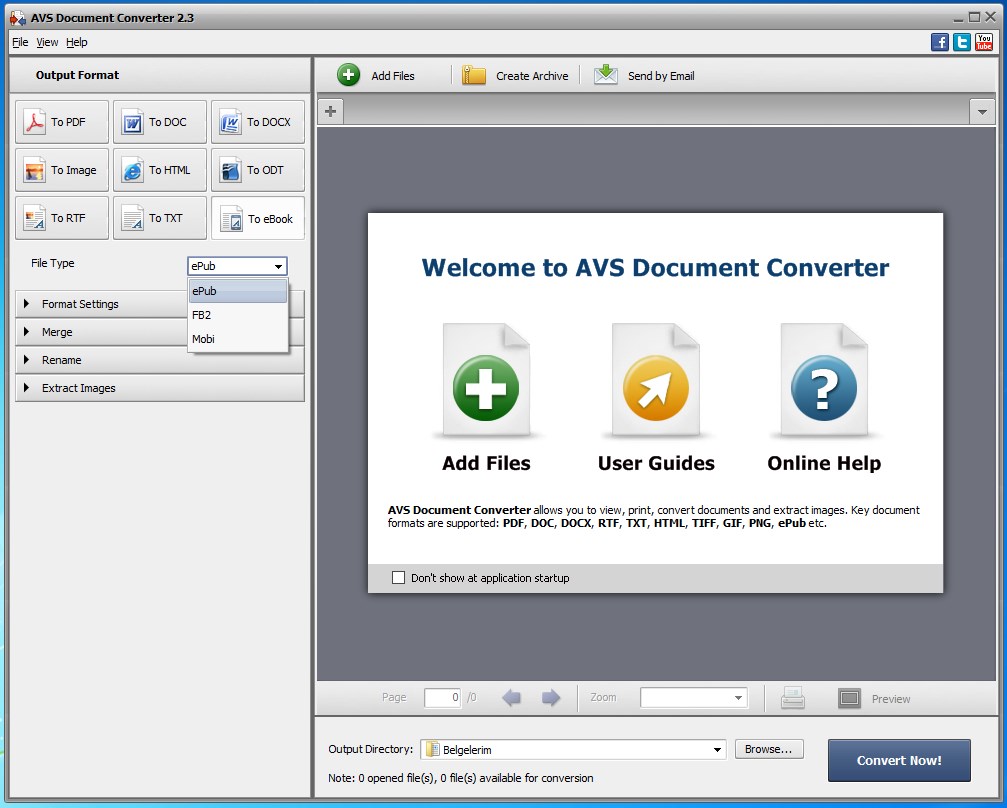Open the Facebook link icon
1007x808 pixels.
click(940, 42)
